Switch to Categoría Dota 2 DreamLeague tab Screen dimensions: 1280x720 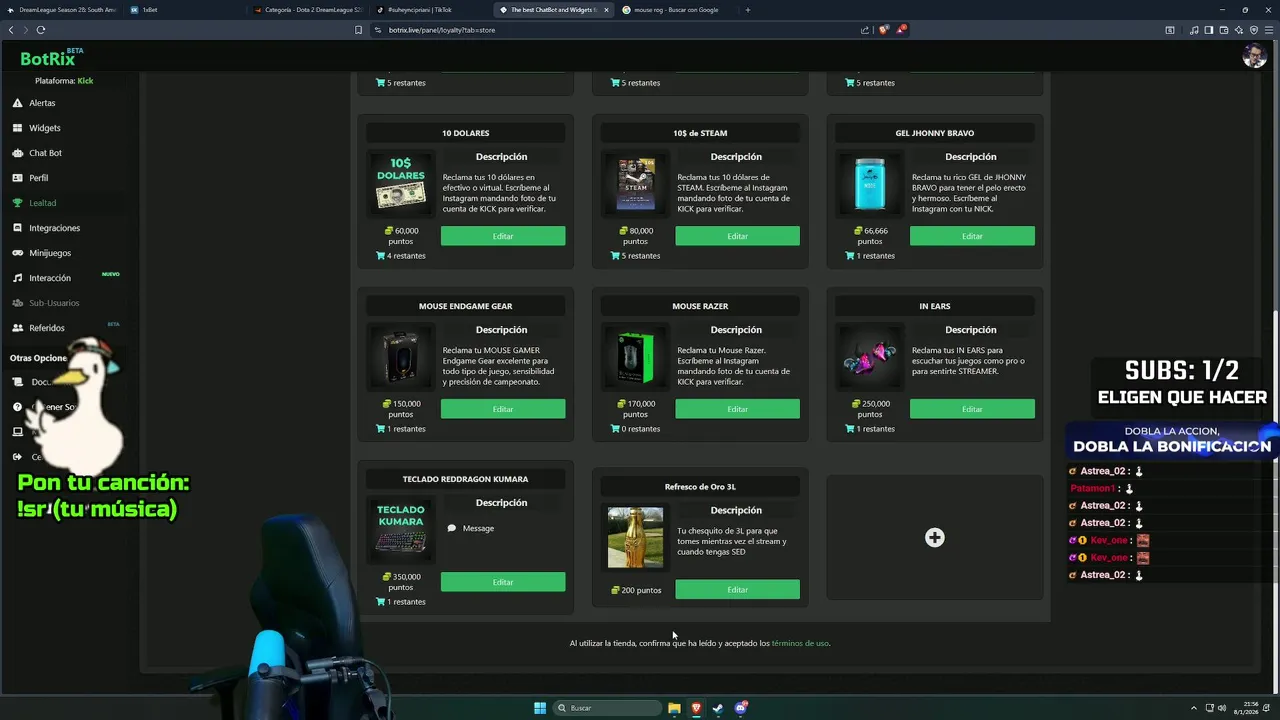click(308, 10)
